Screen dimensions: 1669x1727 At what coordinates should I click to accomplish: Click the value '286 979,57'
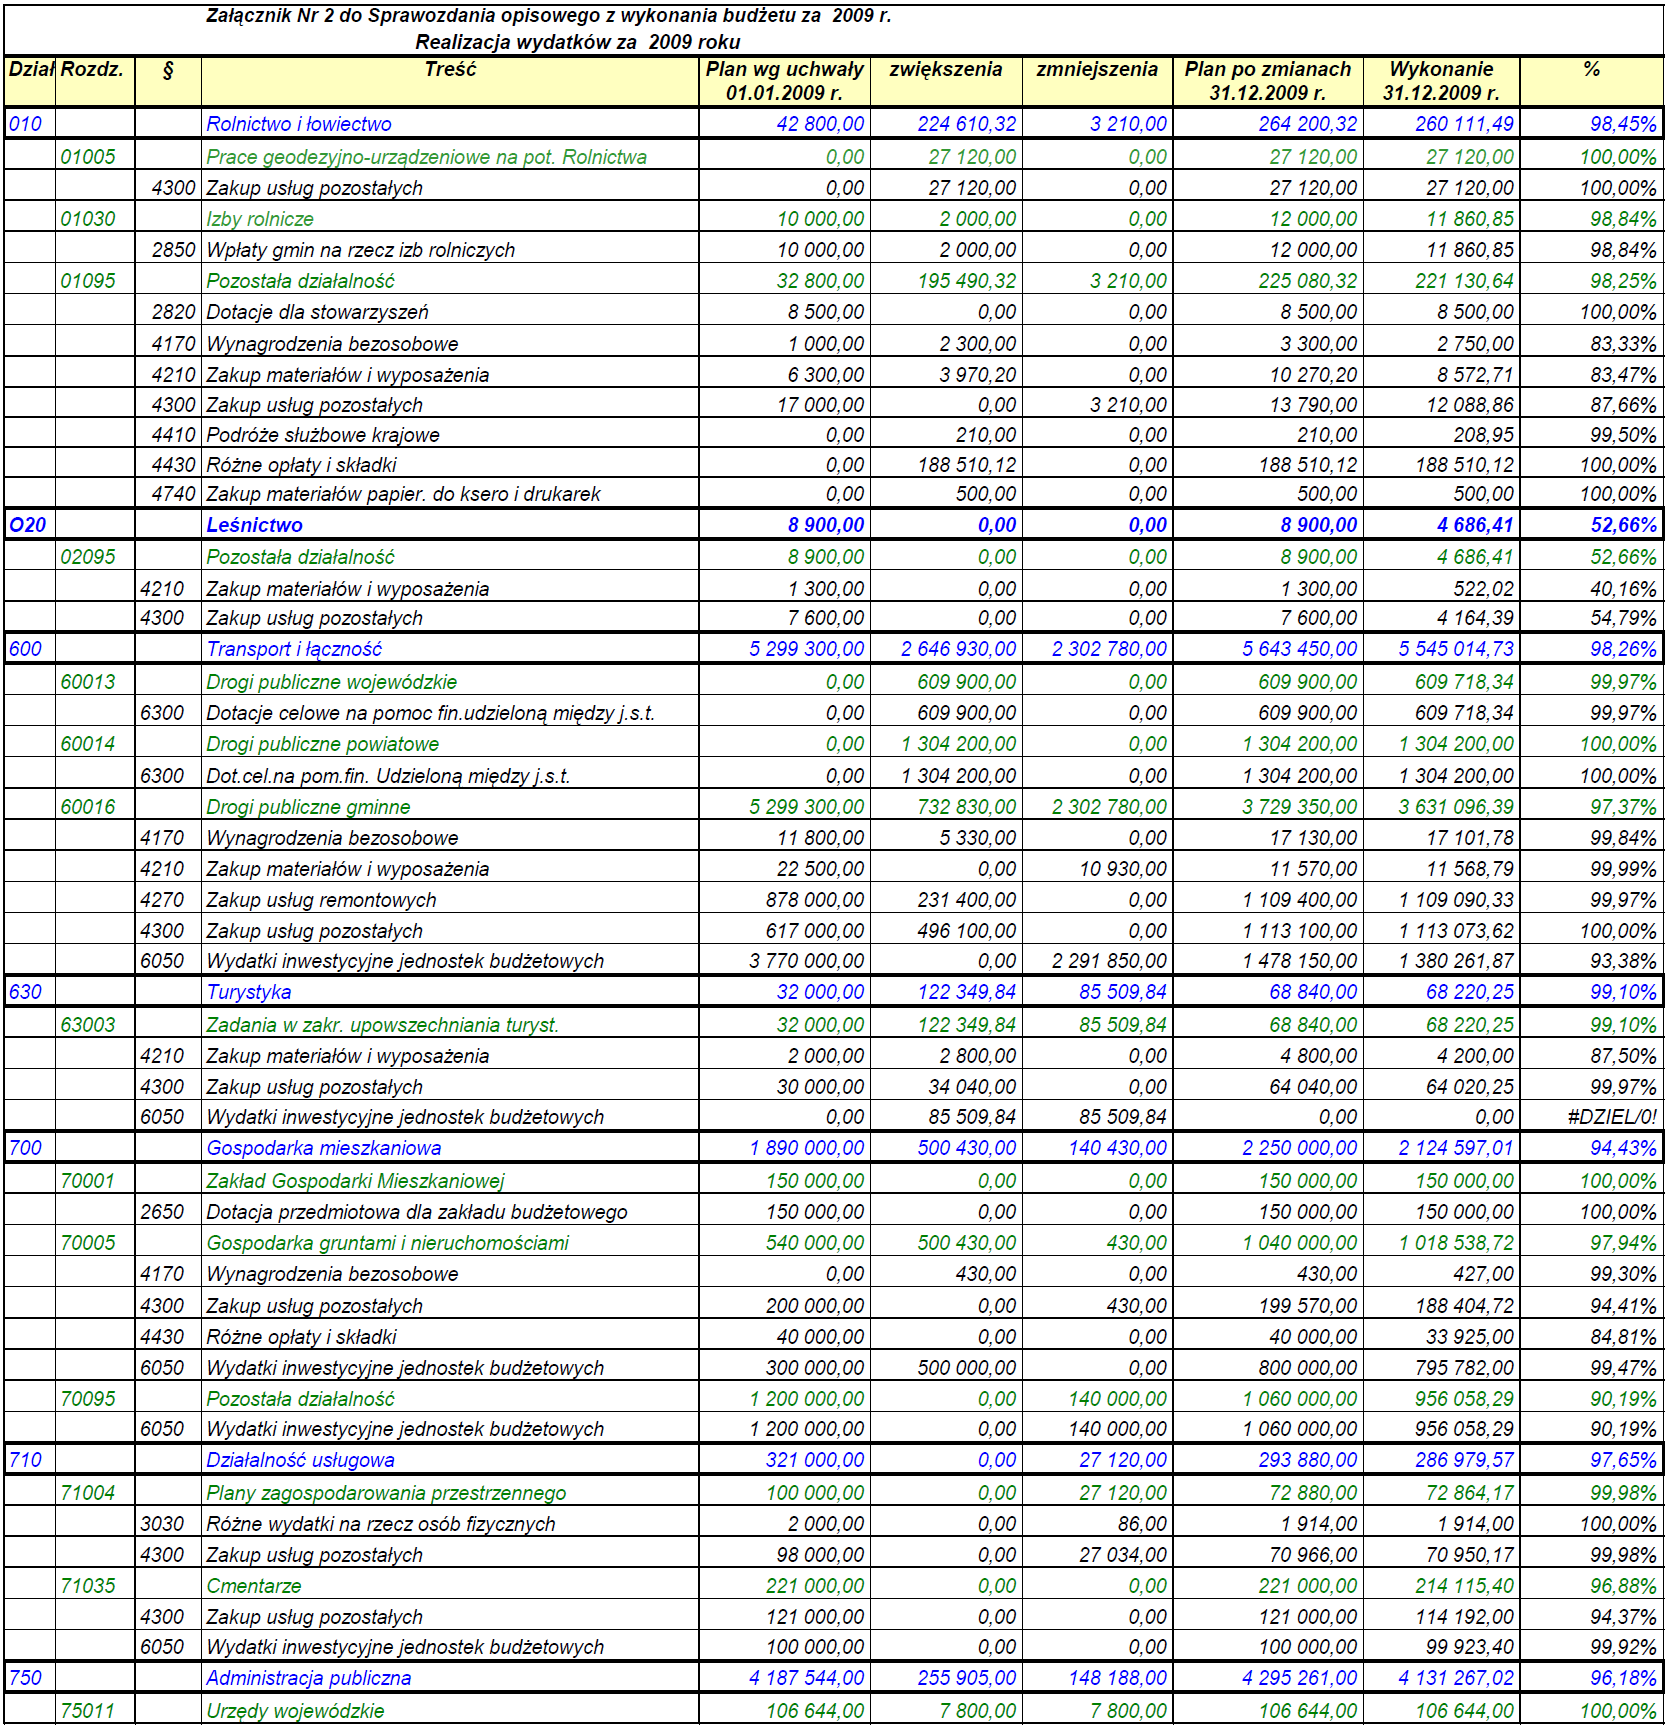1465,1460
